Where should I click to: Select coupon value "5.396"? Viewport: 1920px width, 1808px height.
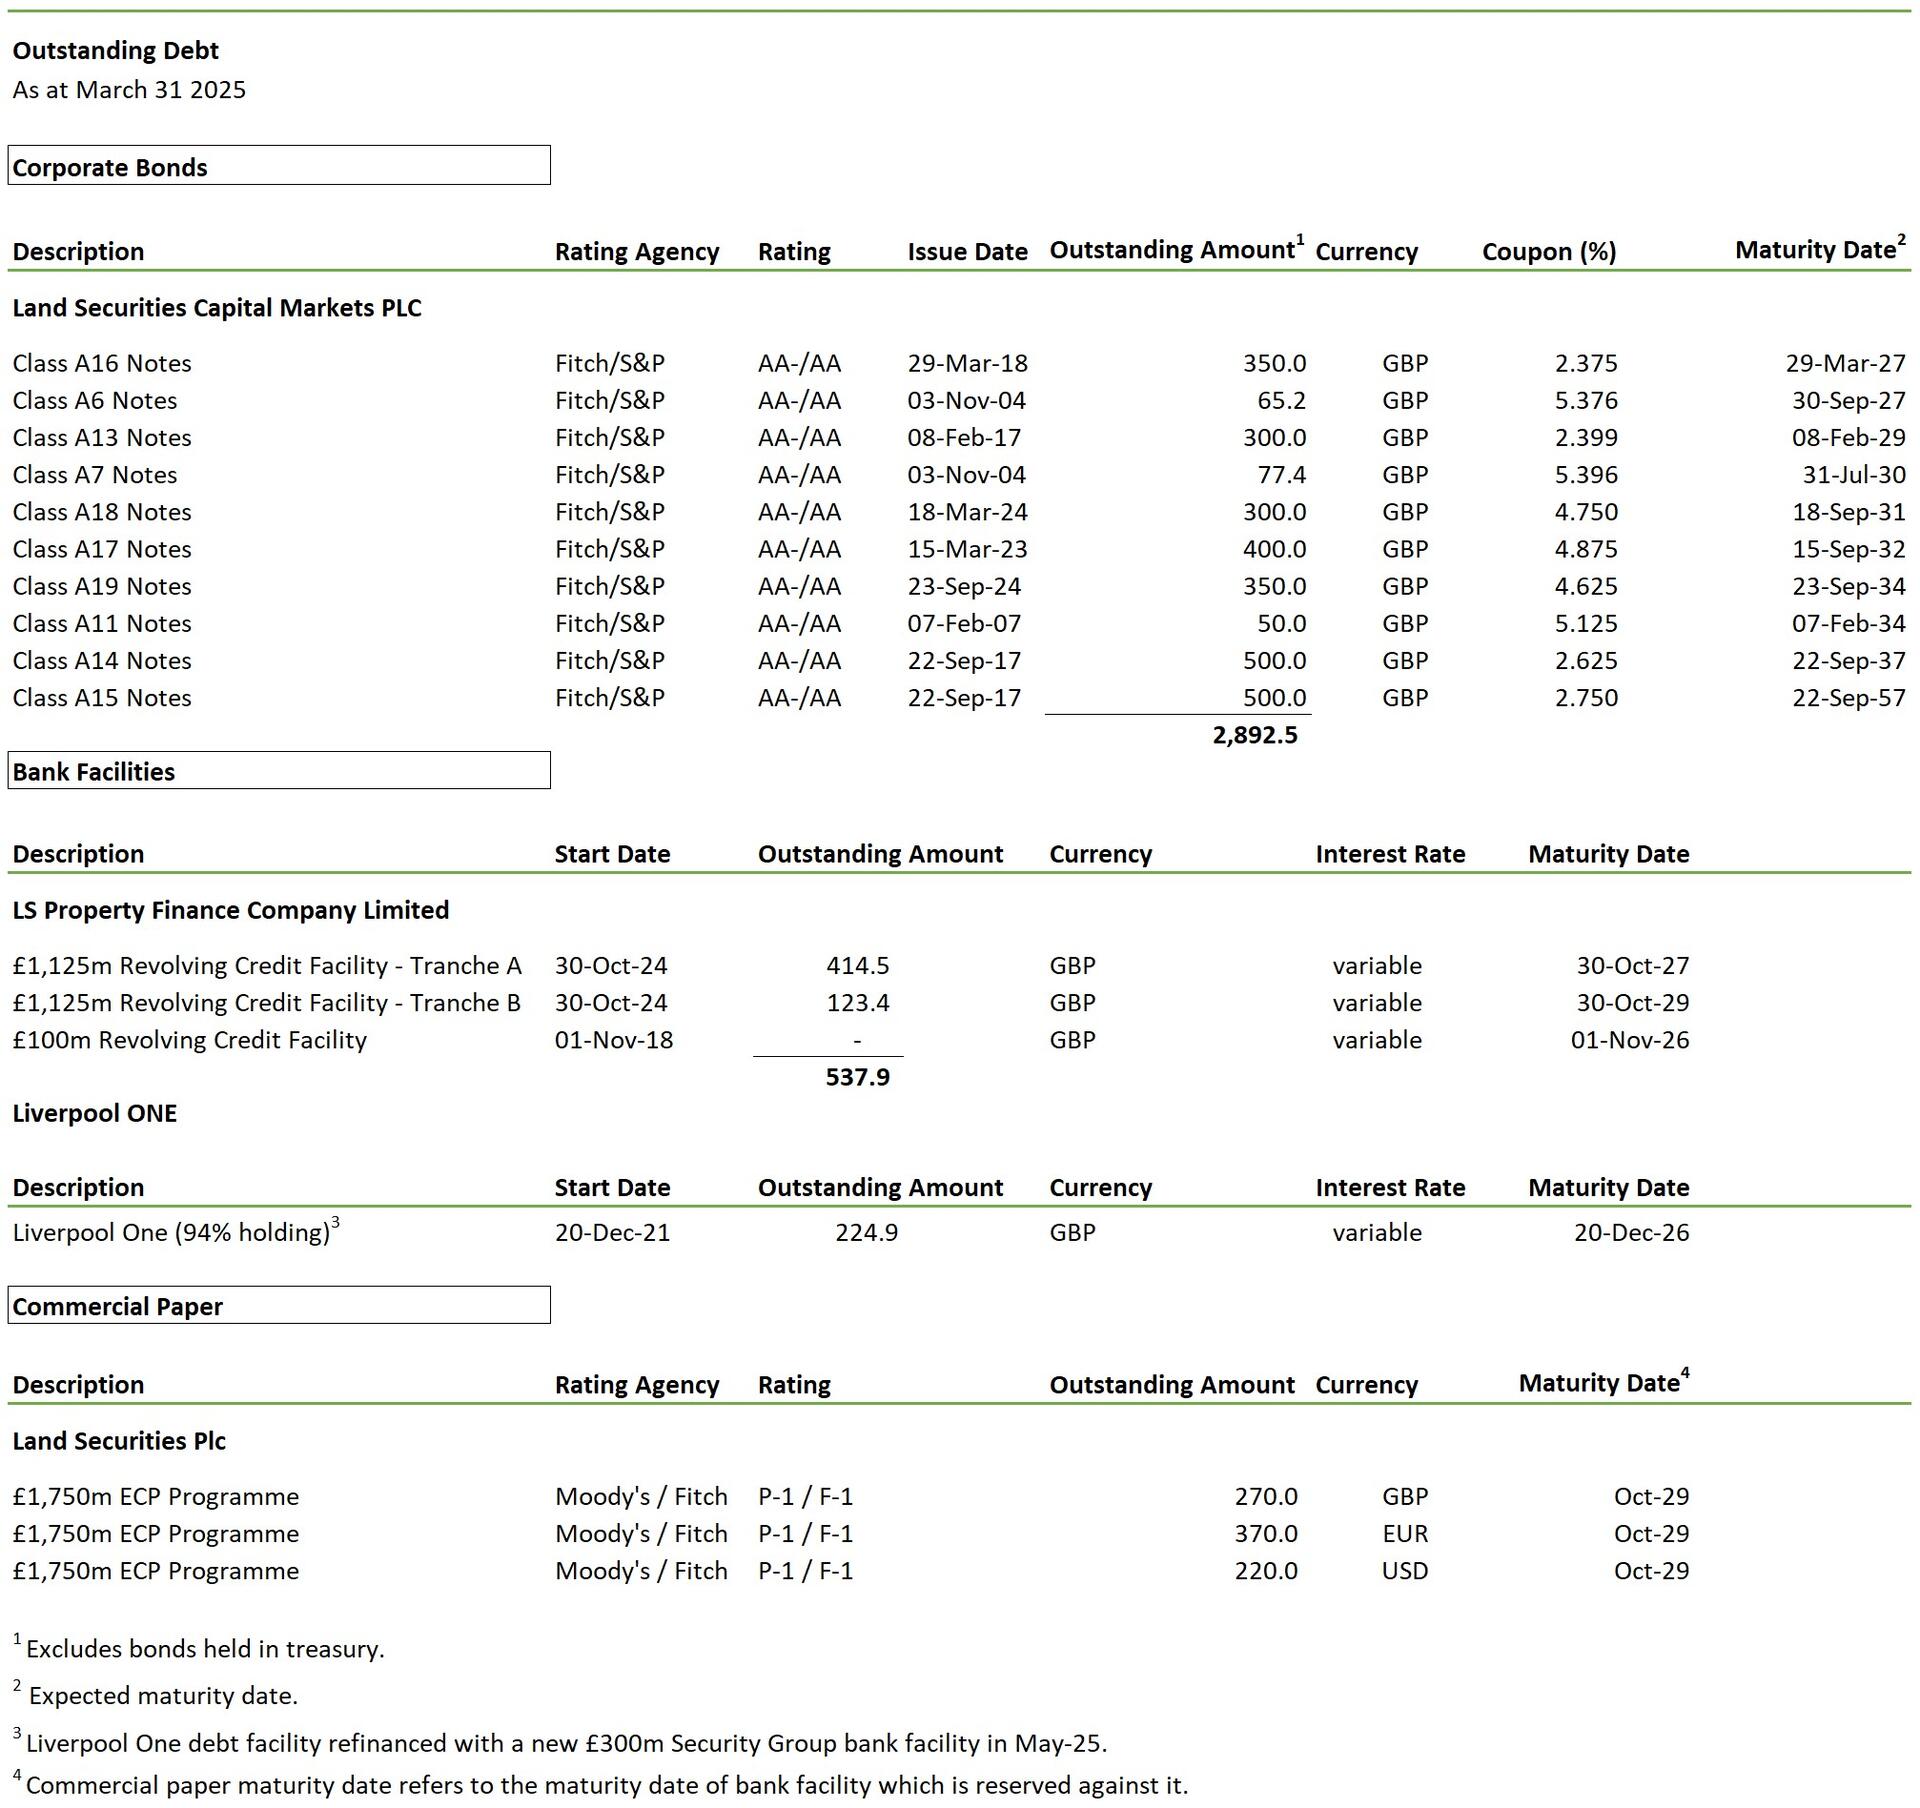pyautogui.click(x=1586, y=474)
